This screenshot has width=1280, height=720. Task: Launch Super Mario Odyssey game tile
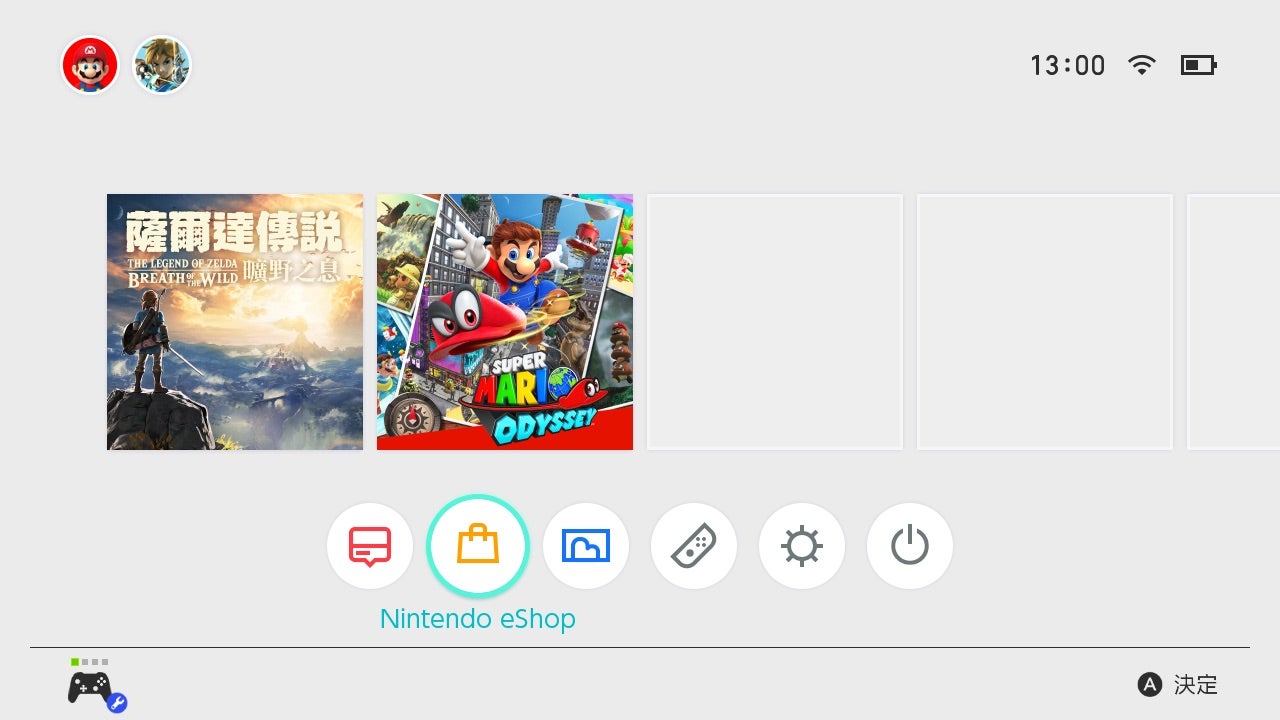(505, 322)
